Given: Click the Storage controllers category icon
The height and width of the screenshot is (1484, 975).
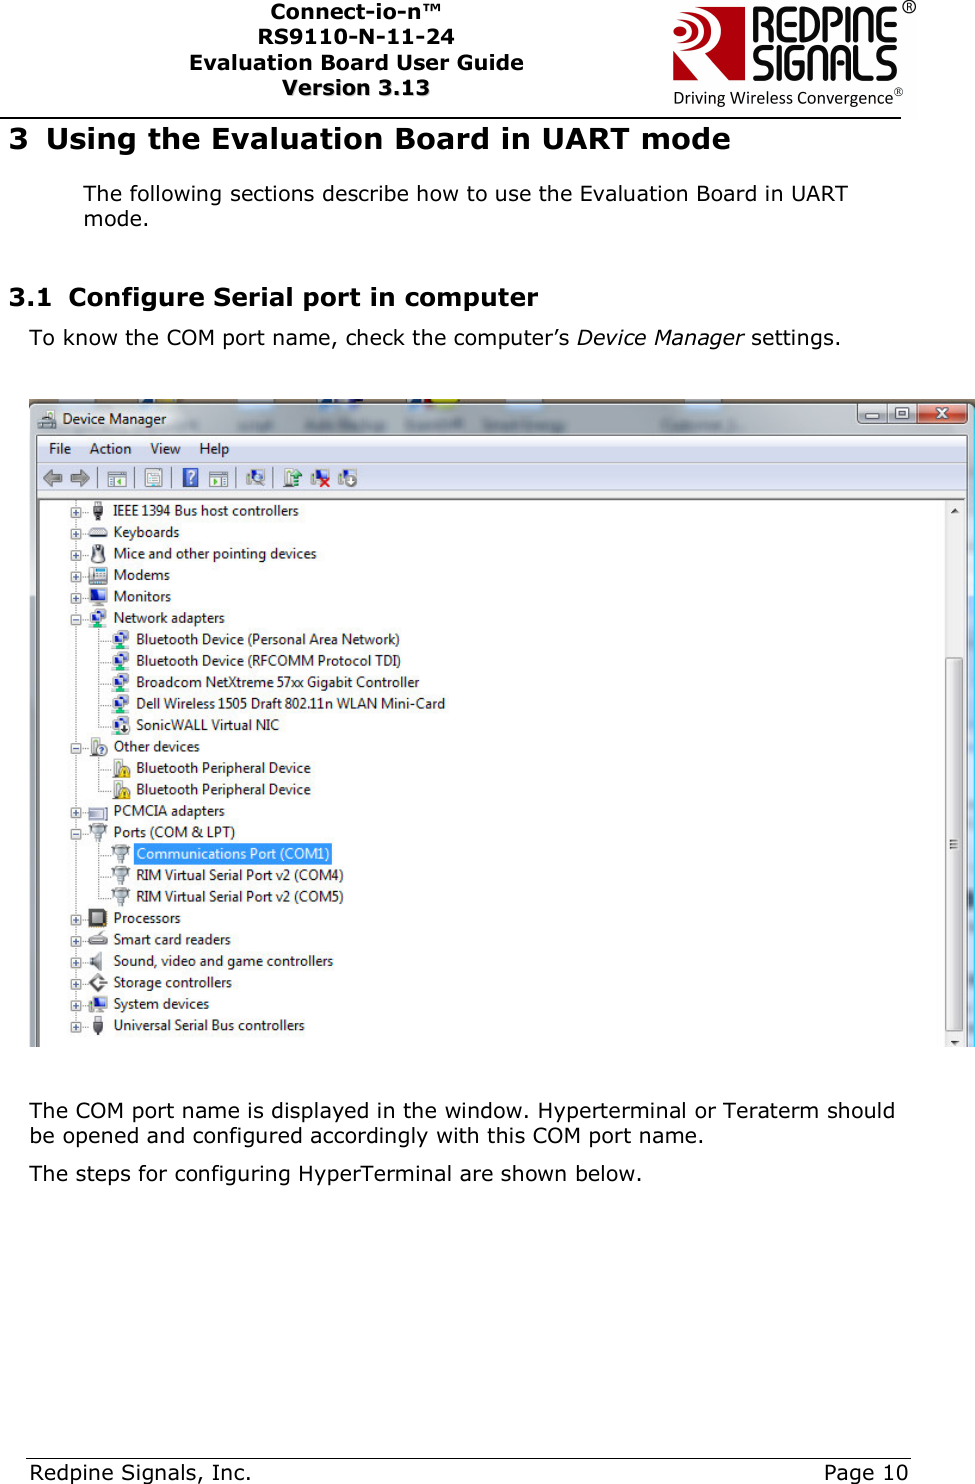Looking at the screenshot, I should pyautogui.click(x=98, y=982).
